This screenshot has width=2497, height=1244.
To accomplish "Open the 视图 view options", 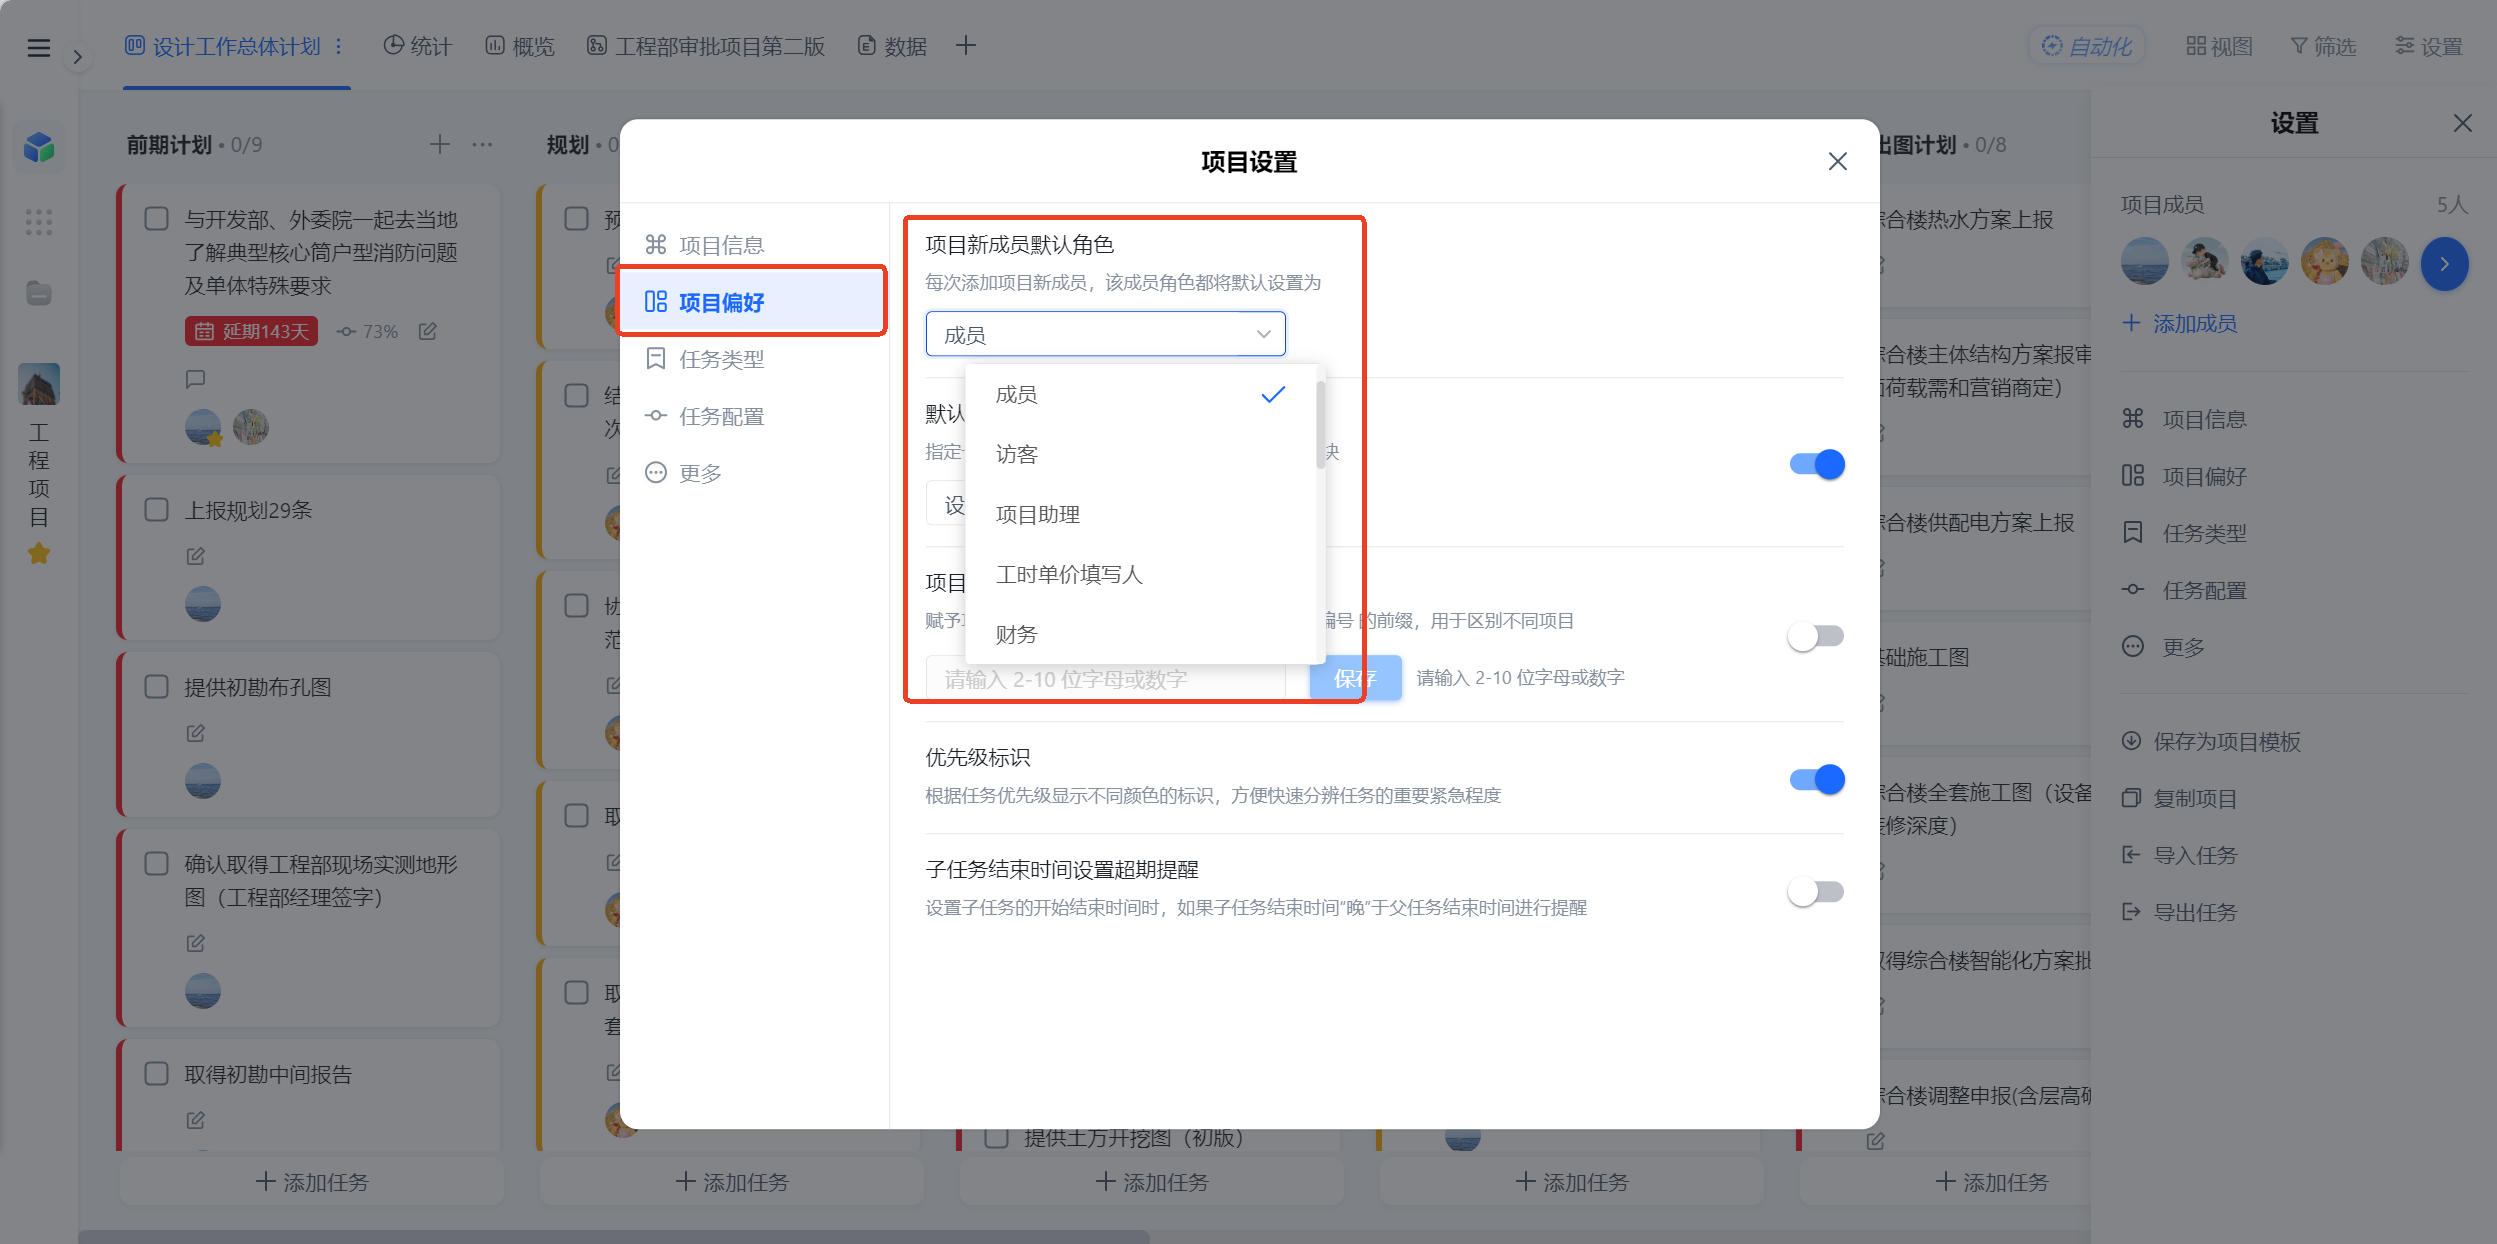I will click(x=2219, y=46).
